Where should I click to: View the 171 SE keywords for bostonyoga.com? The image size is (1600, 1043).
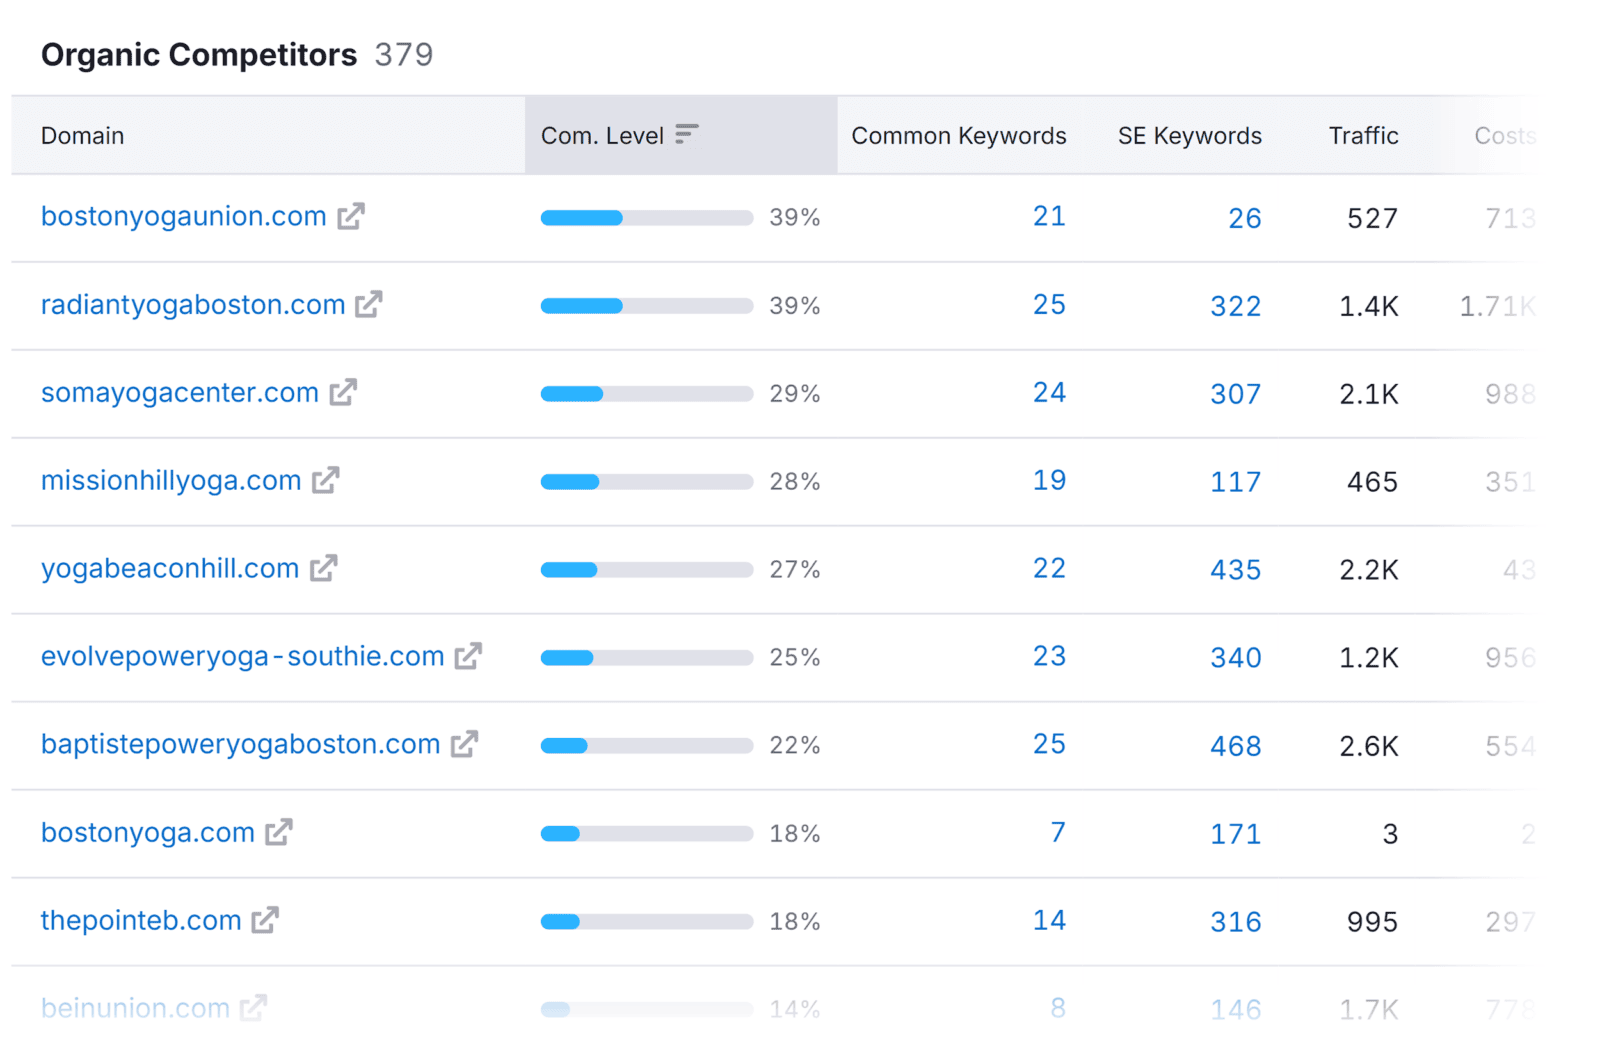[x=1235, y=833]
